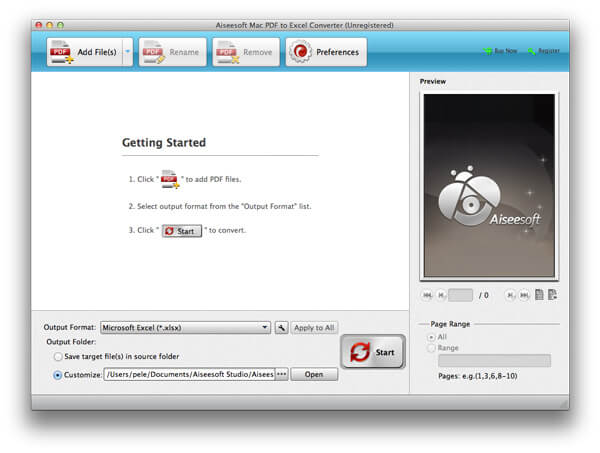
Task: Click the Register link
Action: [545, 51]
